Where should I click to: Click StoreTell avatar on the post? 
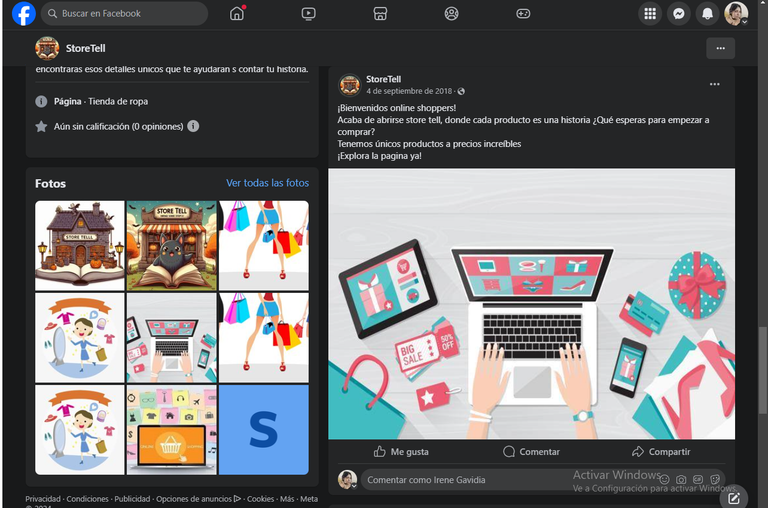(x=350, y=85)
